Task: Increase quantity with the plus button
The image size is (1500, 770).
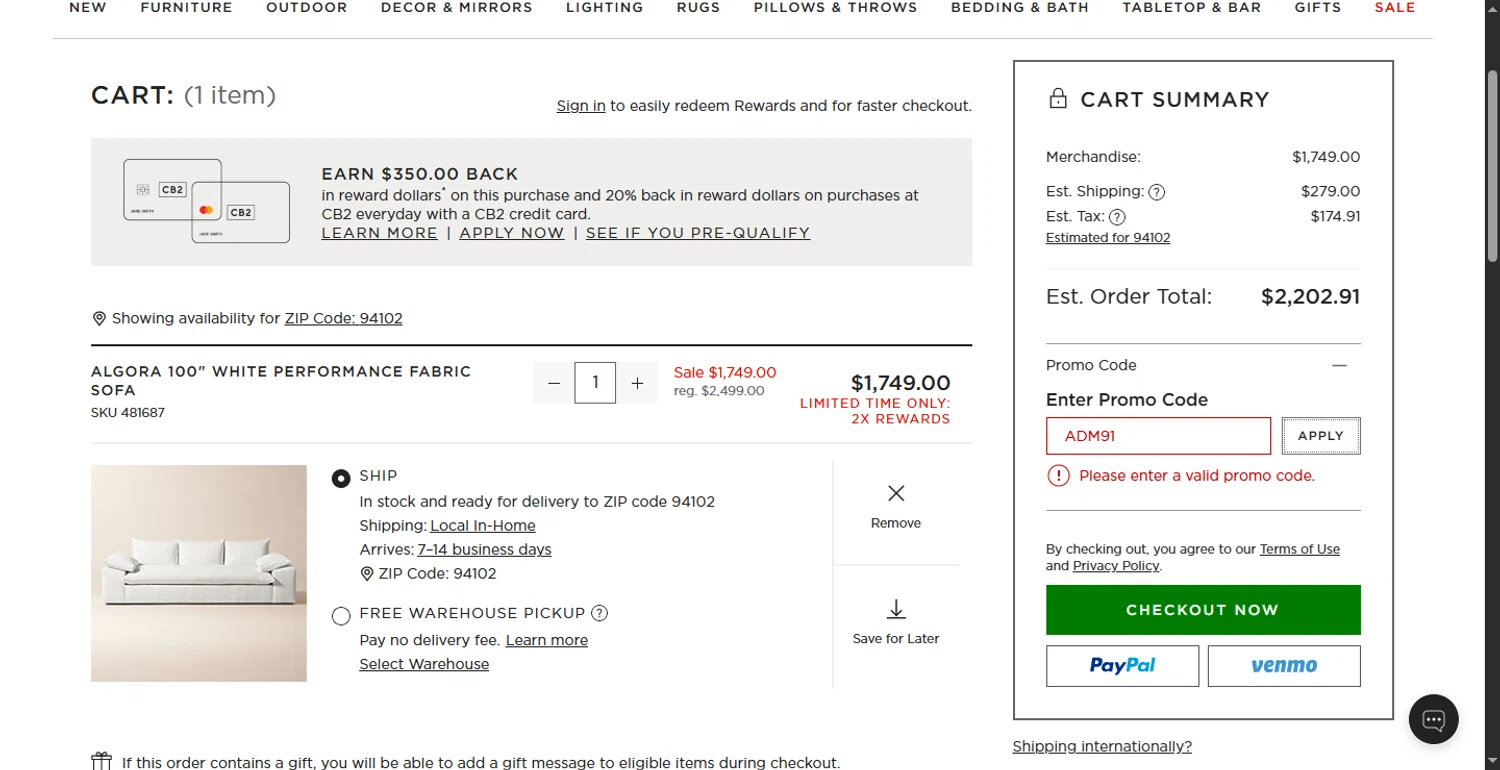Action: 637,383
